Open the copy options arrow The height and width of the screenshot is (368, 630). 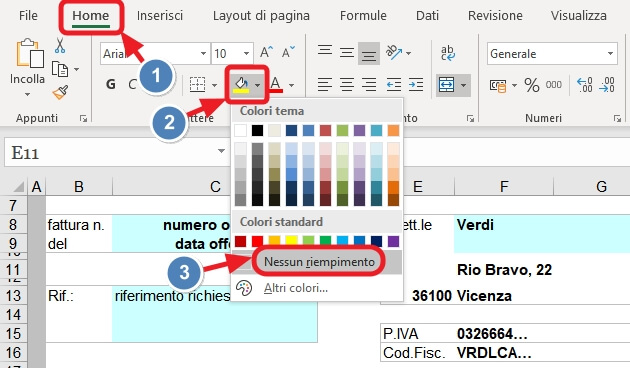point(76,69)
